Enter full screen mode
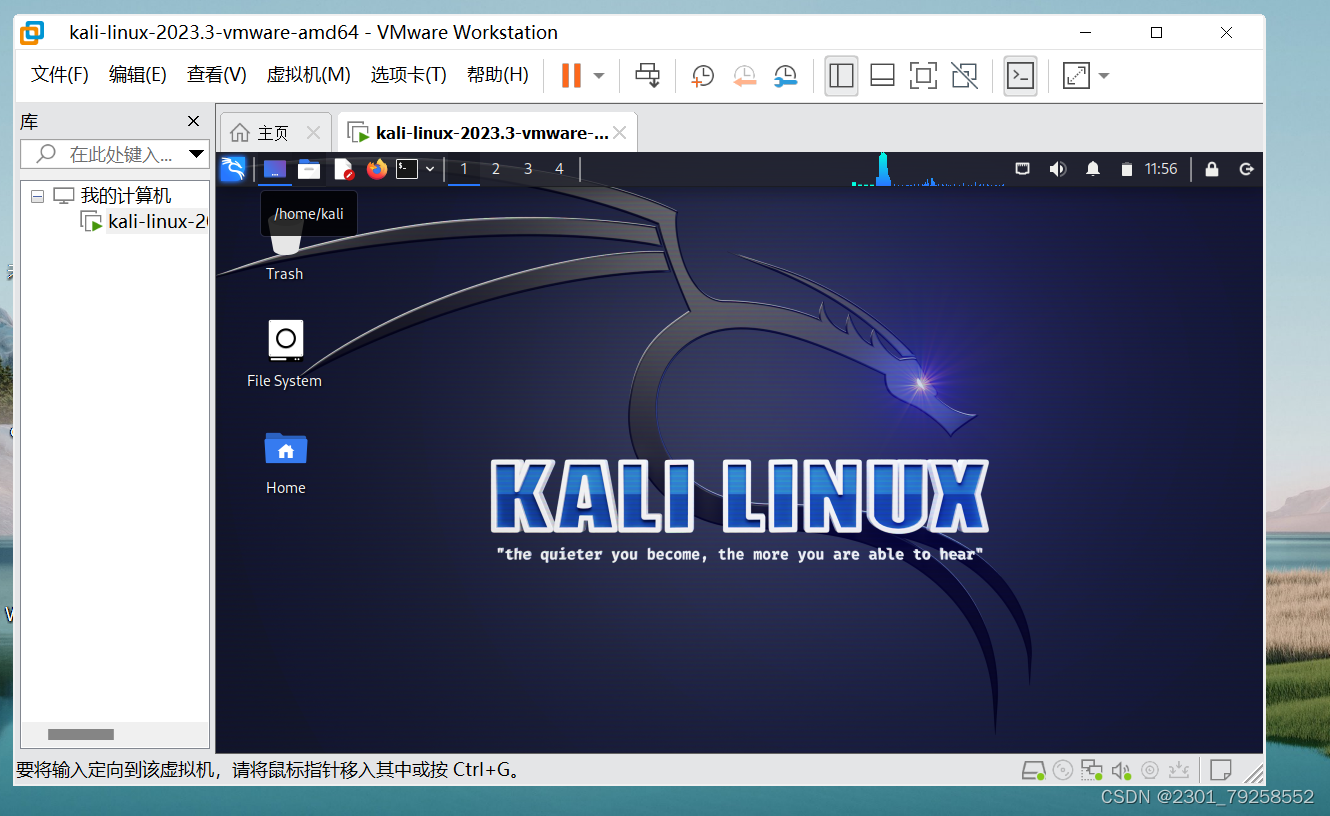This screenshot has width=1330, height=816. [923, 75]
